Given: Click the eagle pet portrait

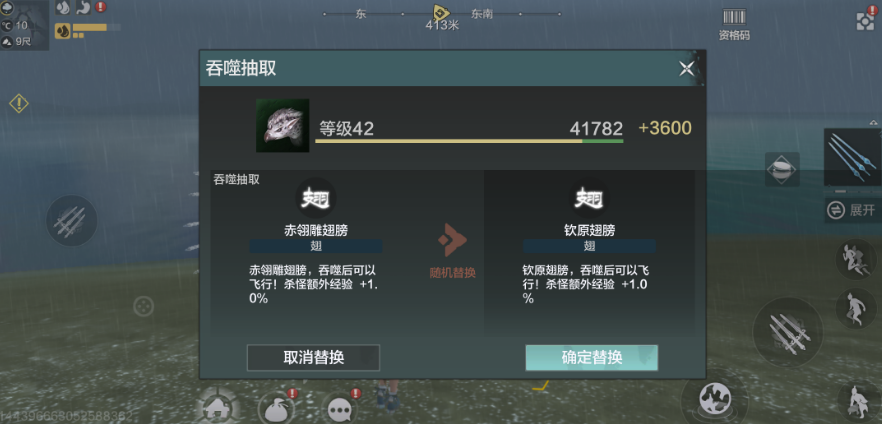Looking at the screenshot, I should [x=282, y=125].
